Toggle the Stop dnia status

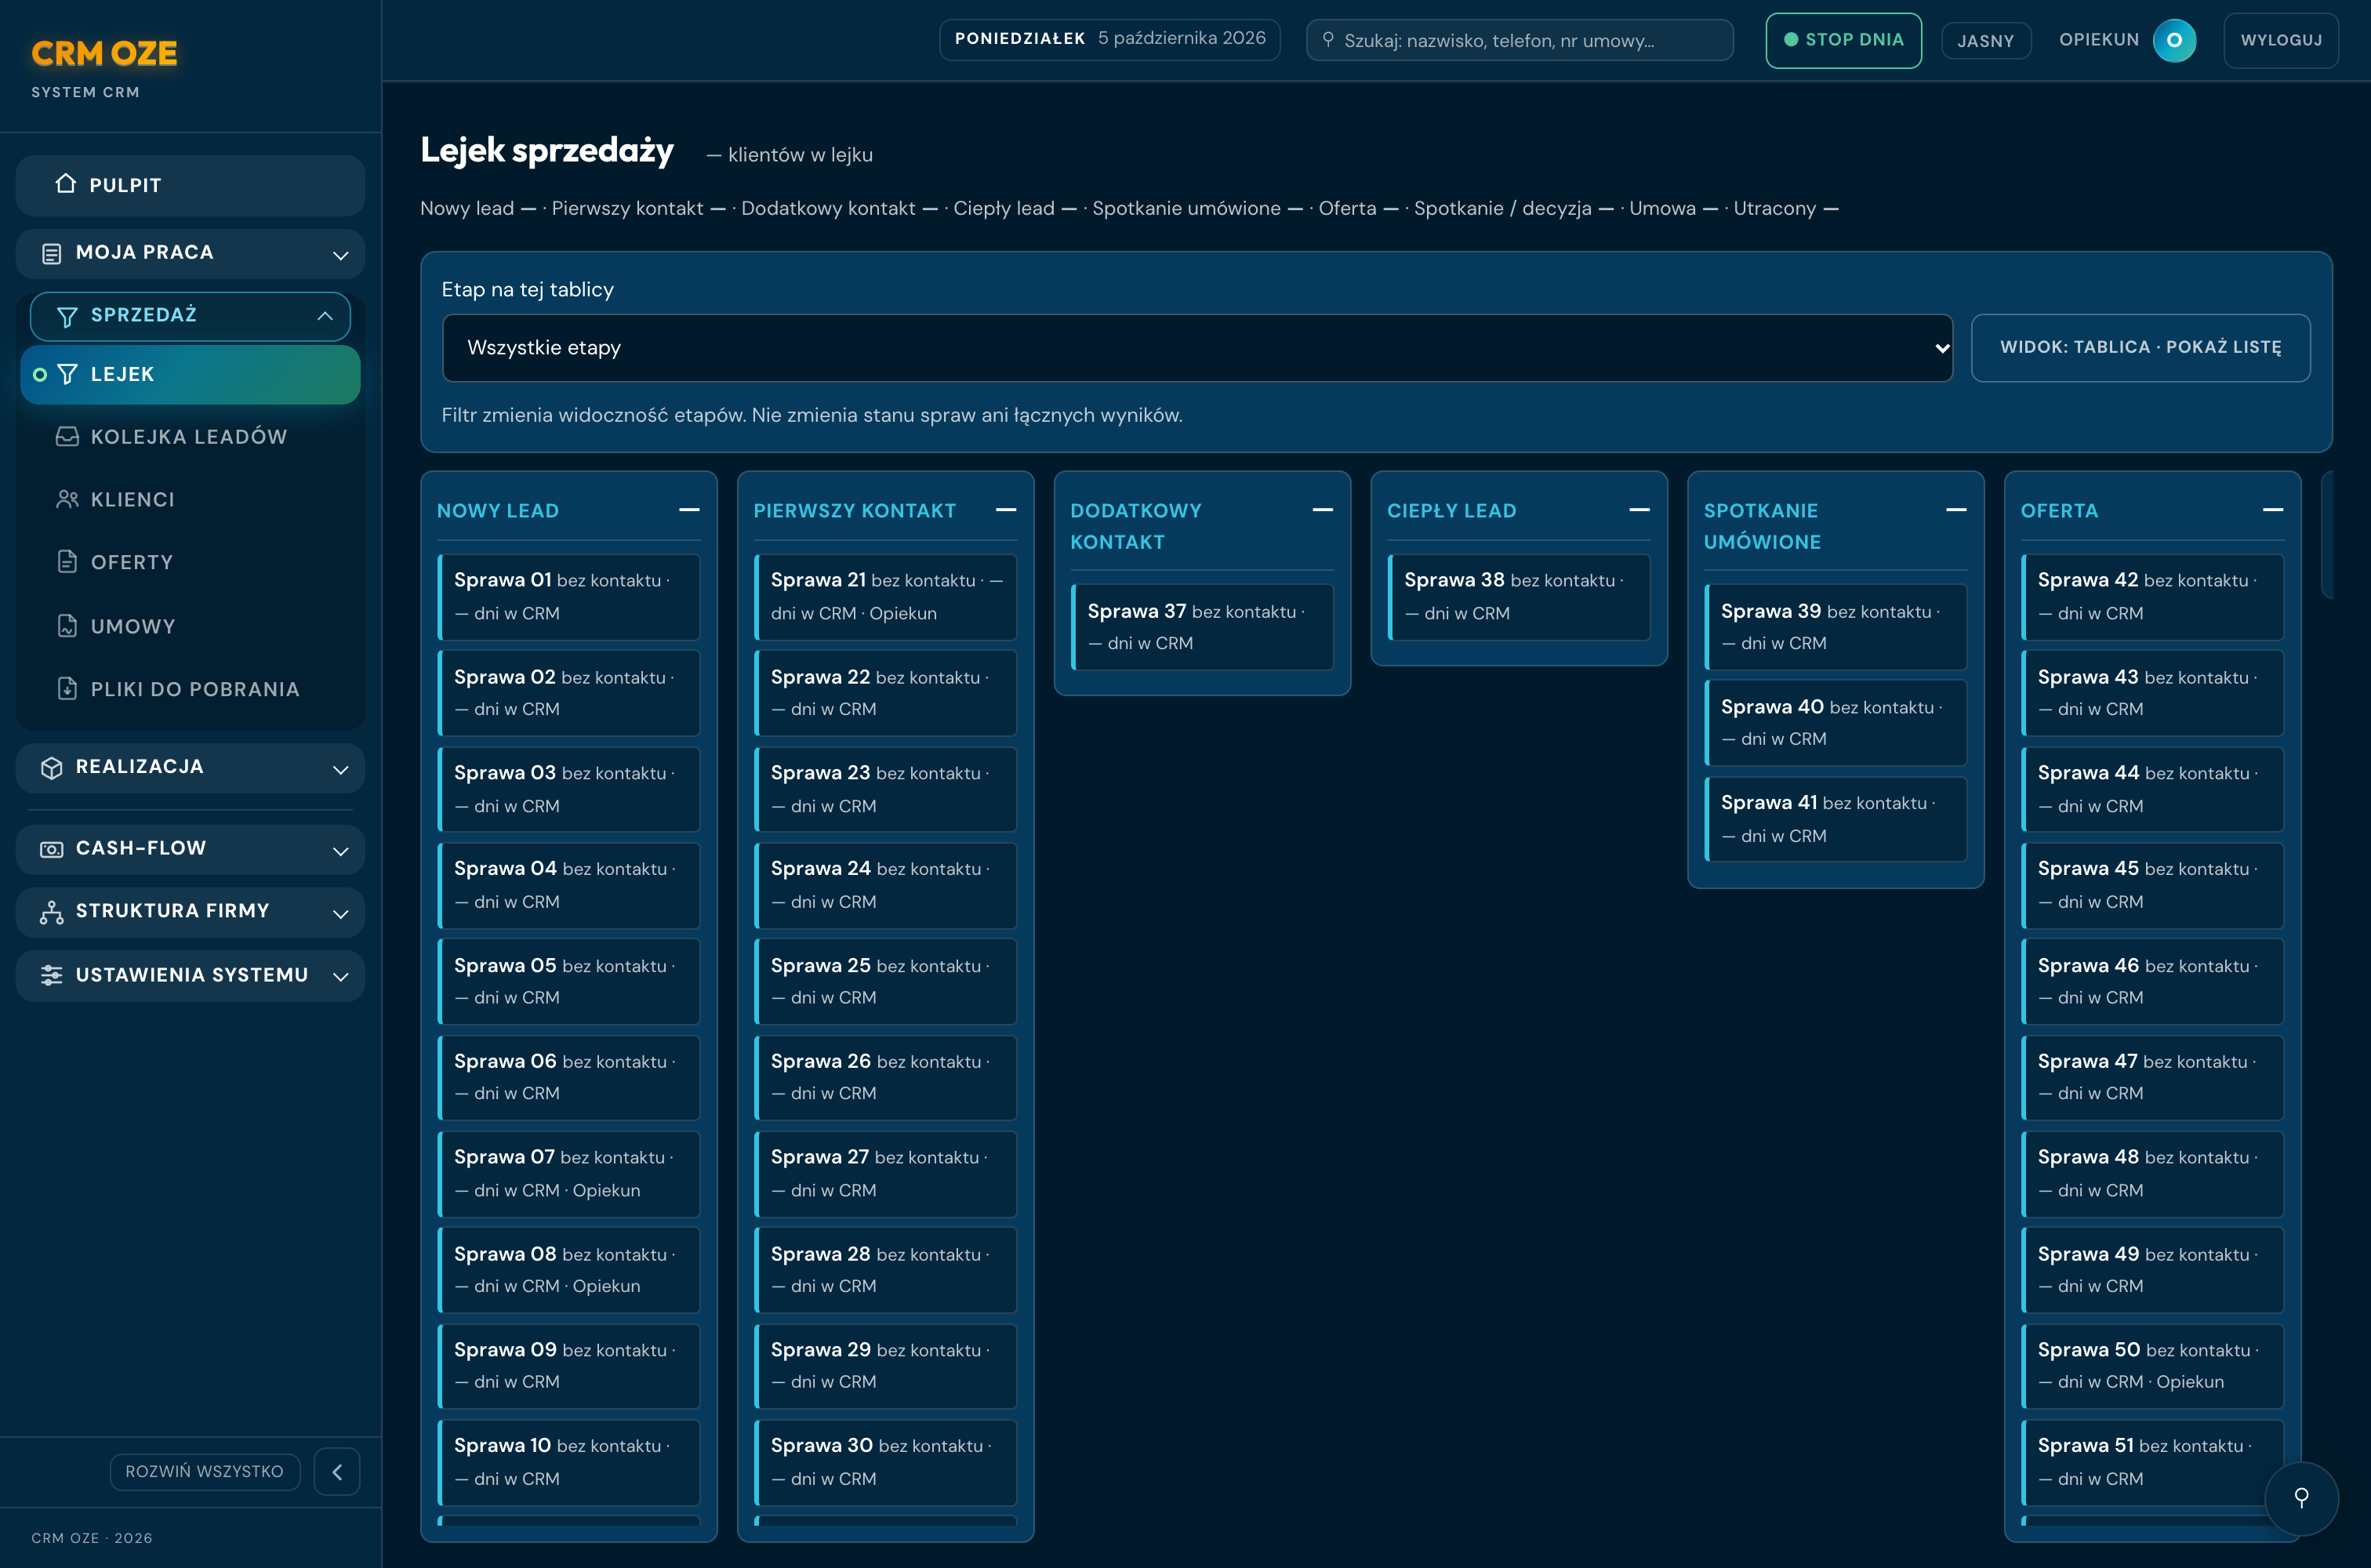(1843, 40)
